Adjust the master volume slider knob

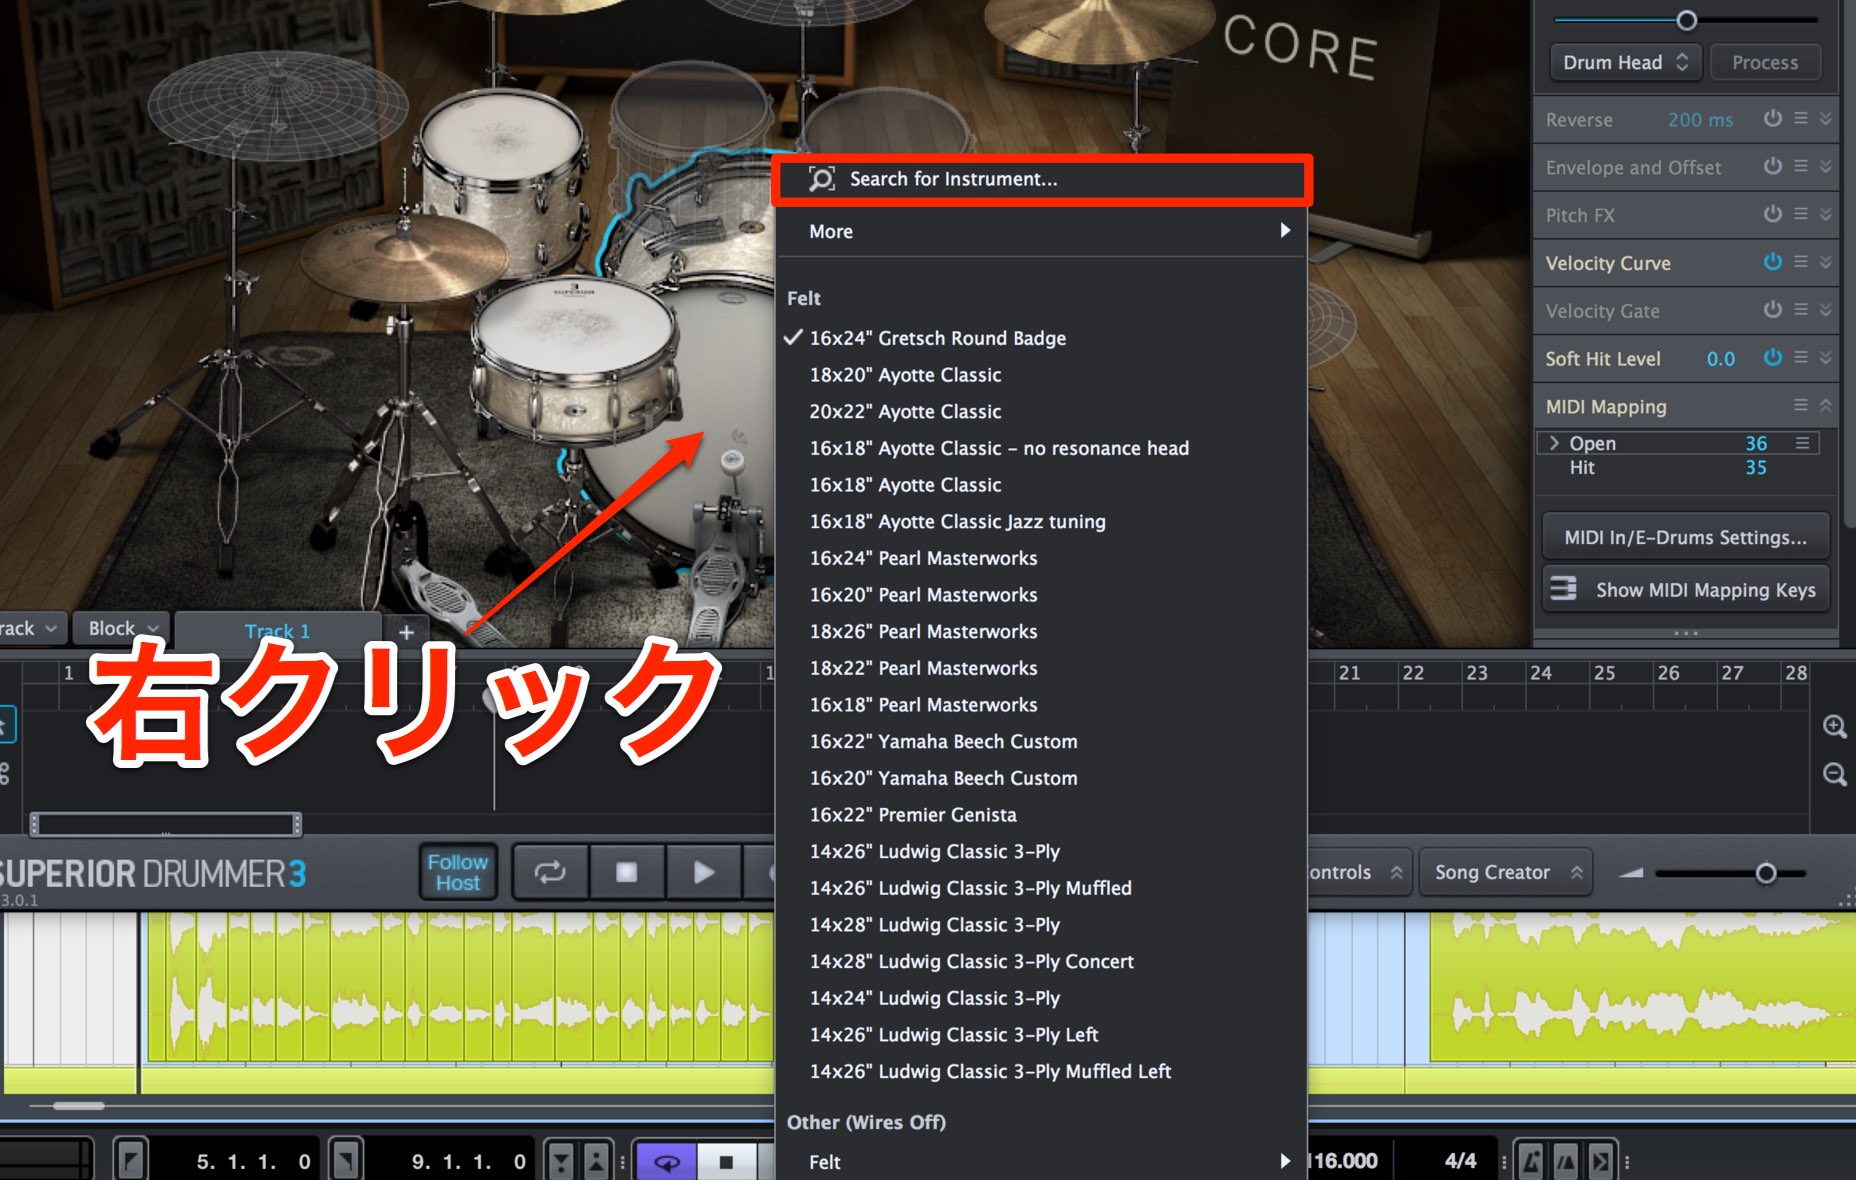coord(1766,873)
